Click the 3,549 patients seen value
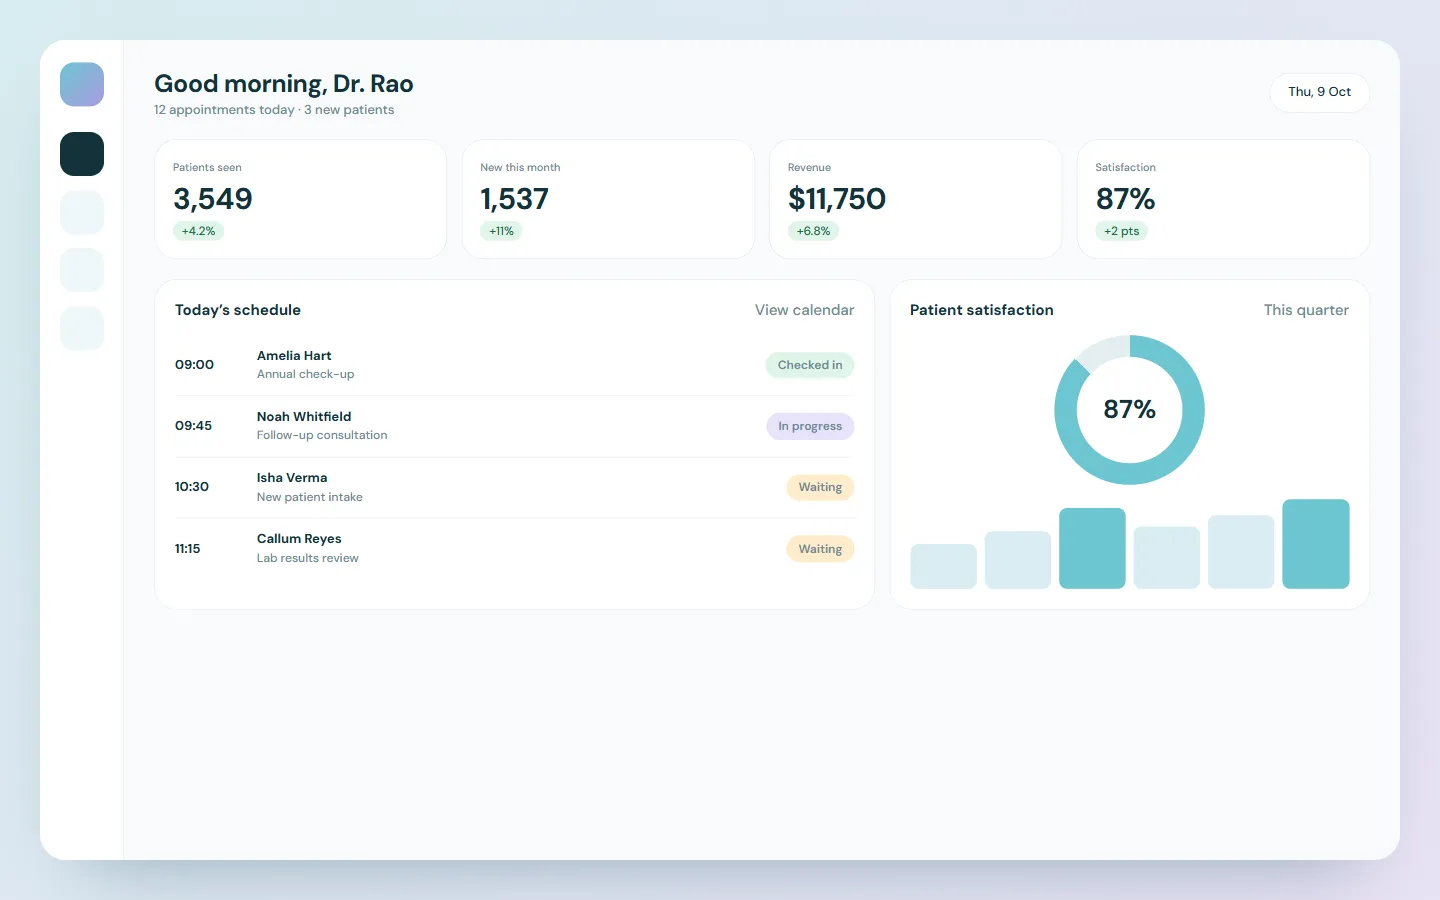1440x900 pixels. click(x=213, y=199)
